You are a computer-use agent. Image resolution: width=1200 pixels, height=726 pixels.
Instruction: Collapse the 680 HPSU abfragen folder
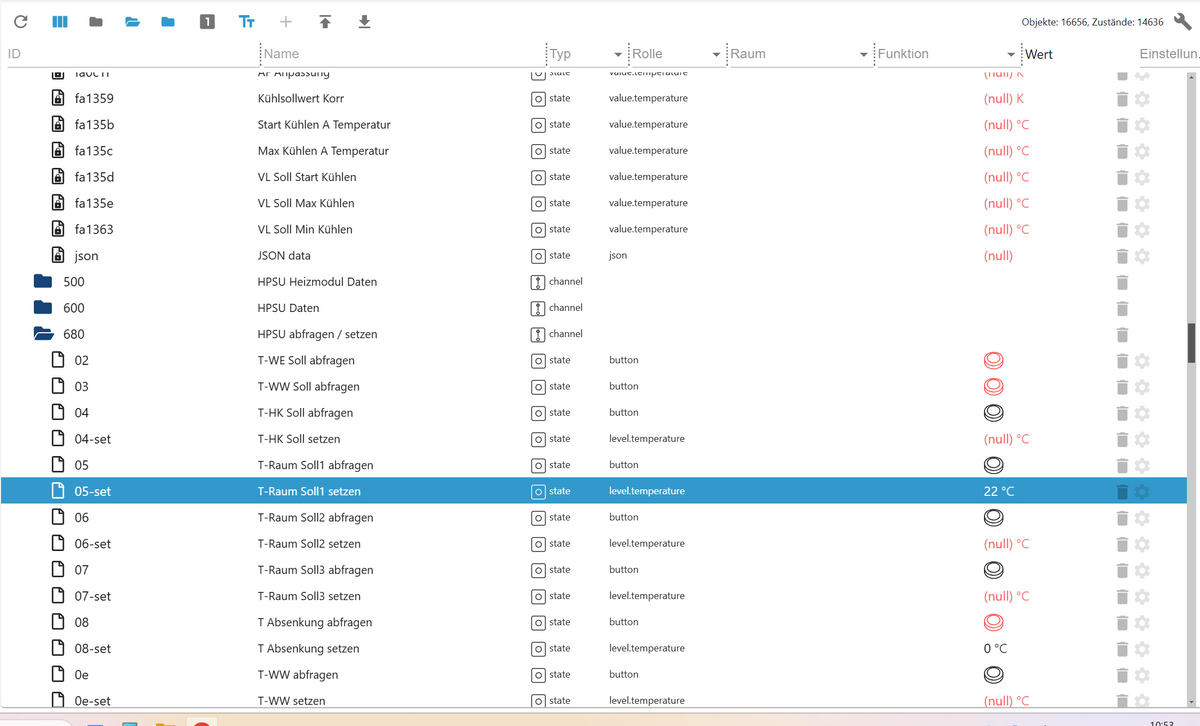[43, 334]
